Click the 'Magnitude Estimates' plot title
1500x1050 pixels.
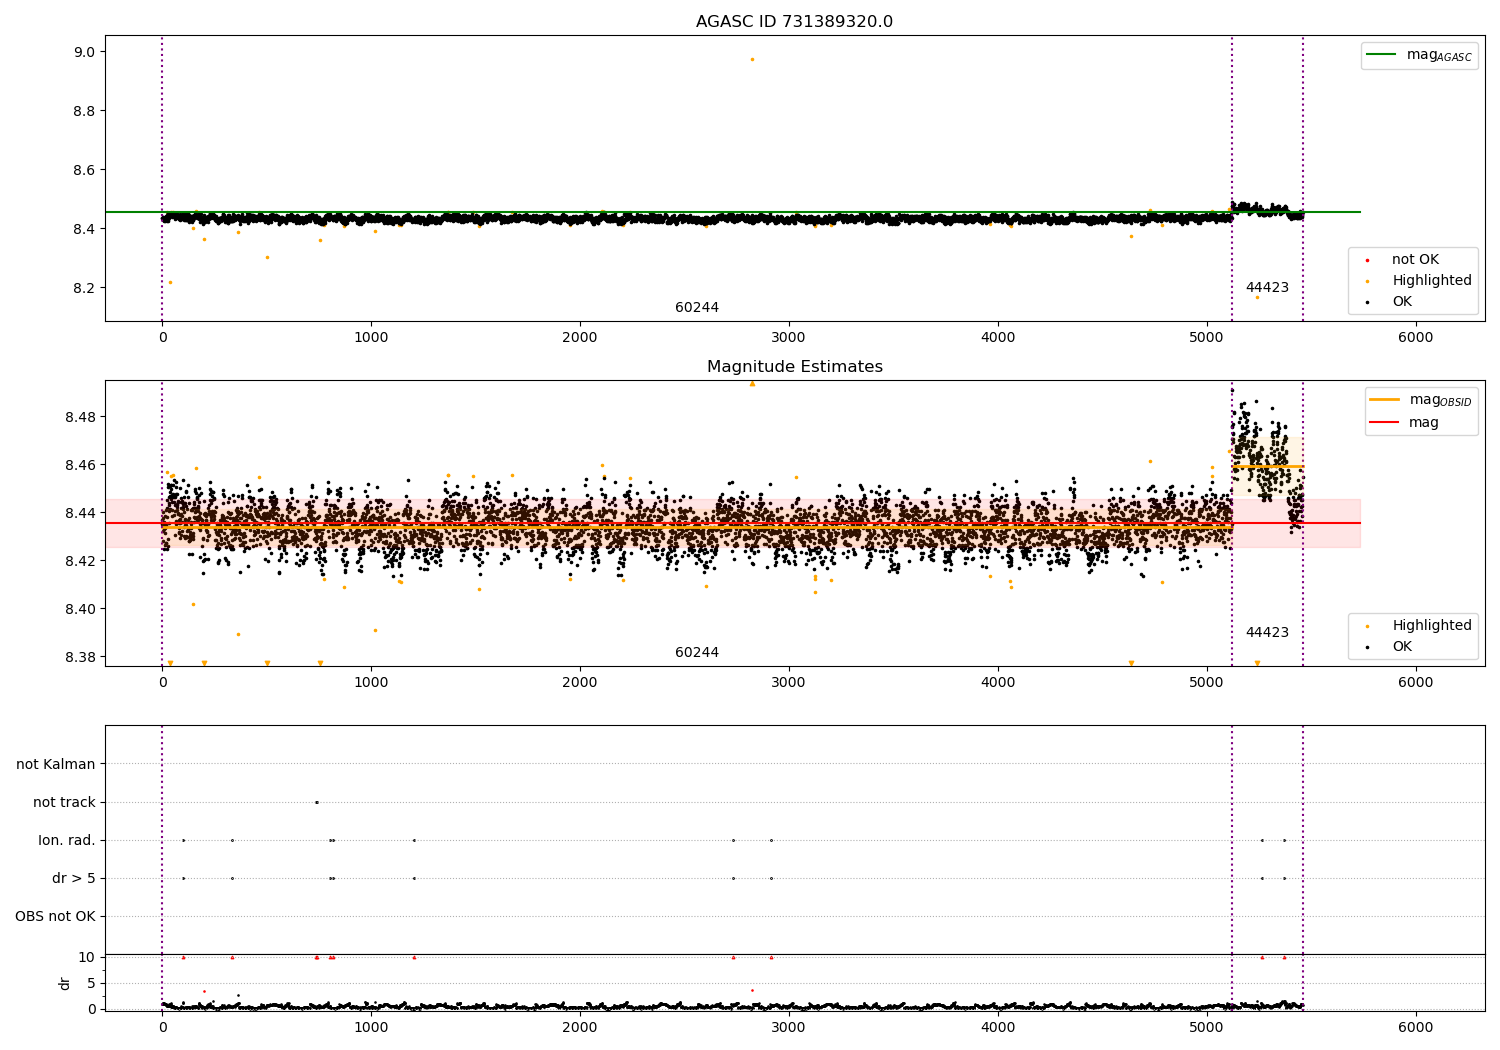(x=794, y=367)
